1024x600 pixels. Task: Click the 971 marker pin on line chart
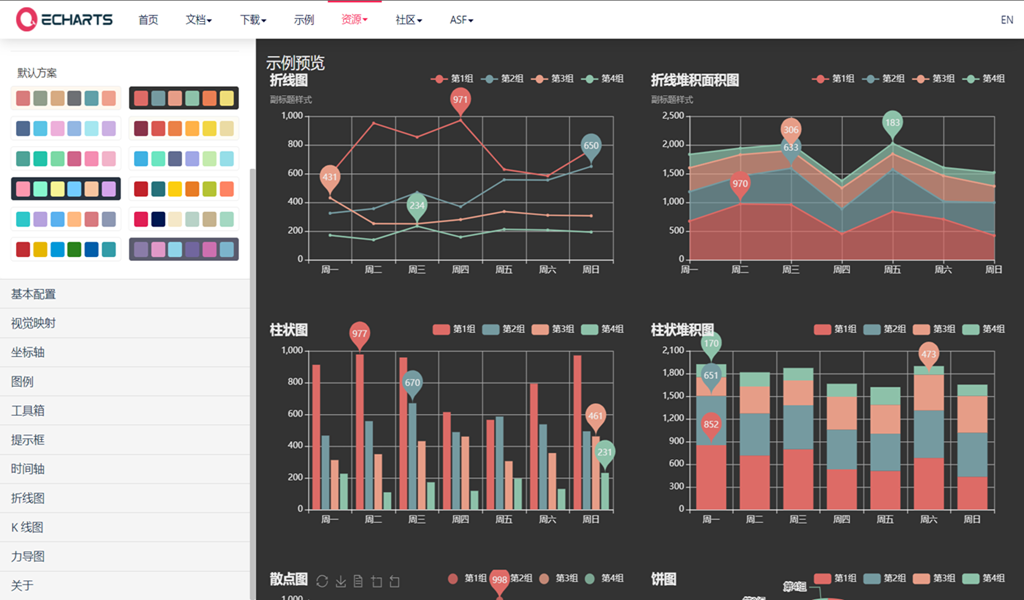(460, 101)
